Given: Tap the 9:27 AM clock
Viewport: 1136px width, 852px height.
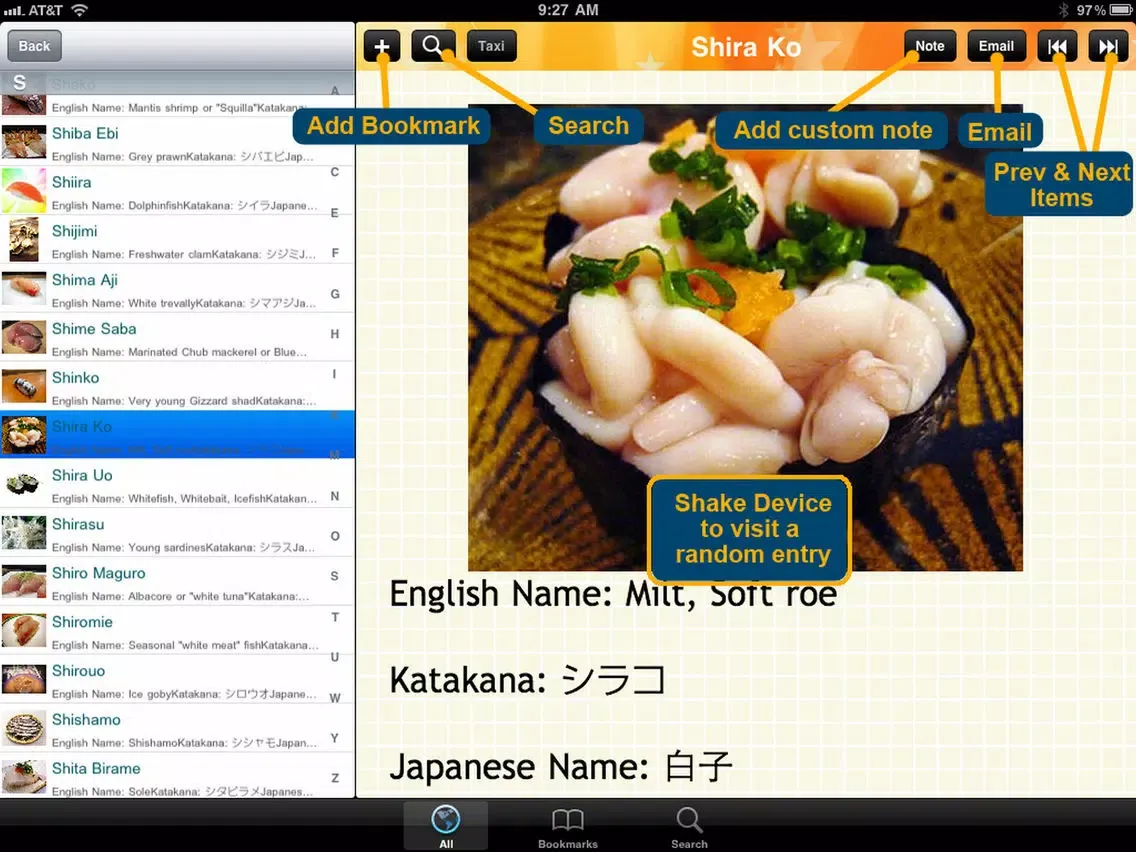Looking at the screenshot, I should click(x=568, y=10).
